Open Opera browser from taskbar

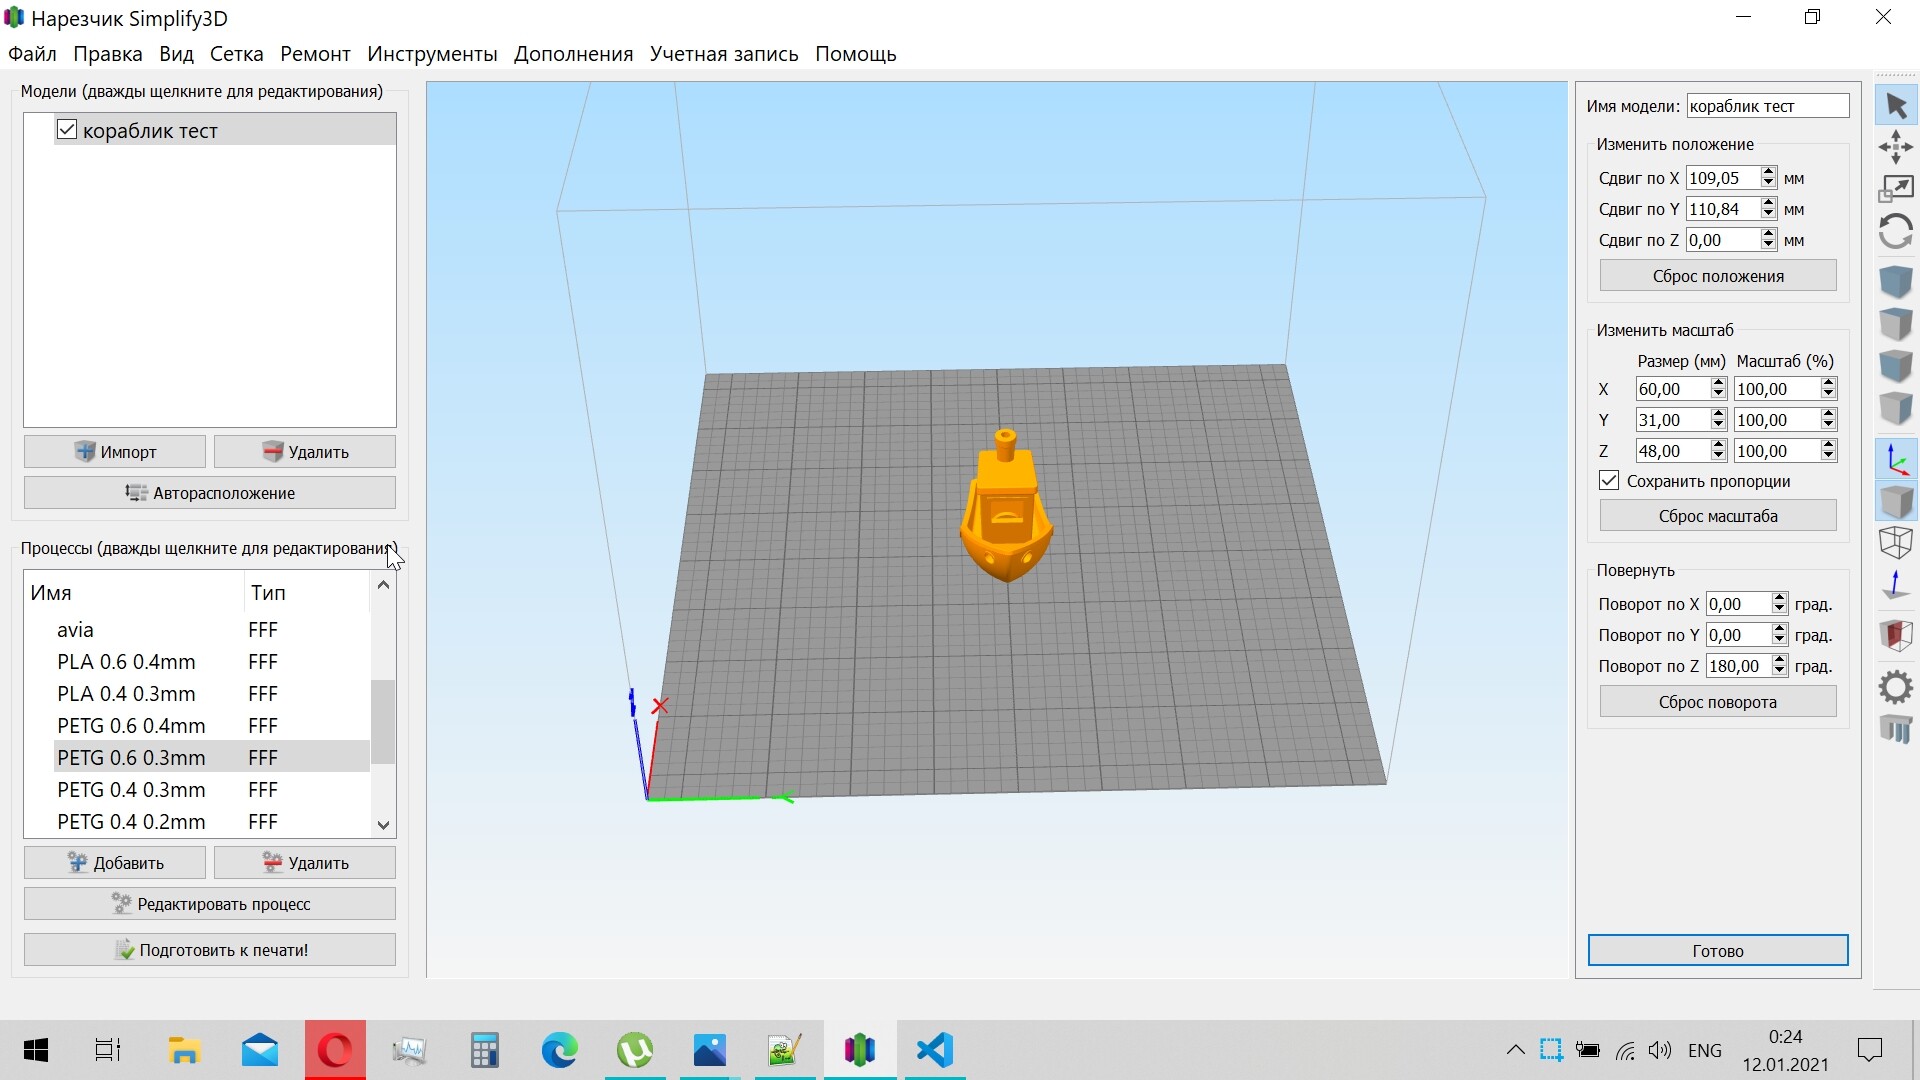(335, 1050)
